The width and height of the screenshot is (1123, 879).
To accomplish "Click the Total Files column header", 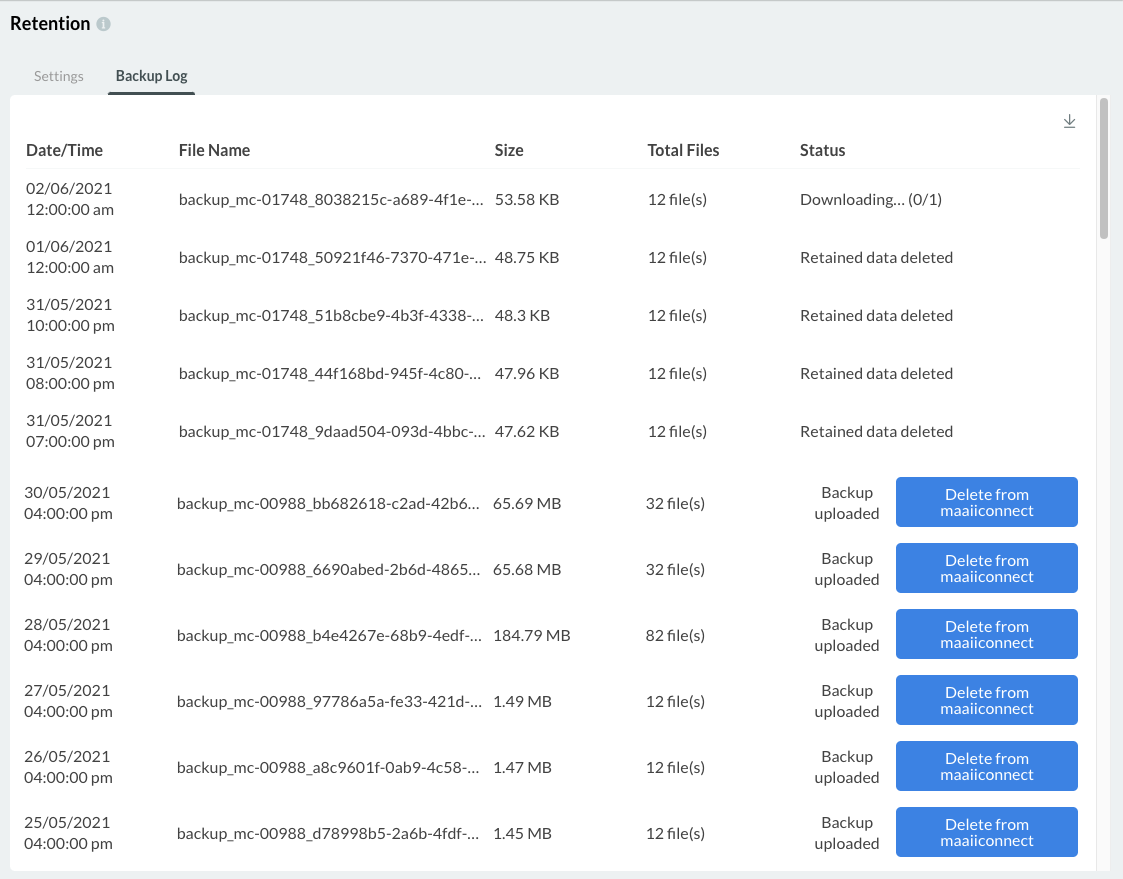I will pos(683,150).
